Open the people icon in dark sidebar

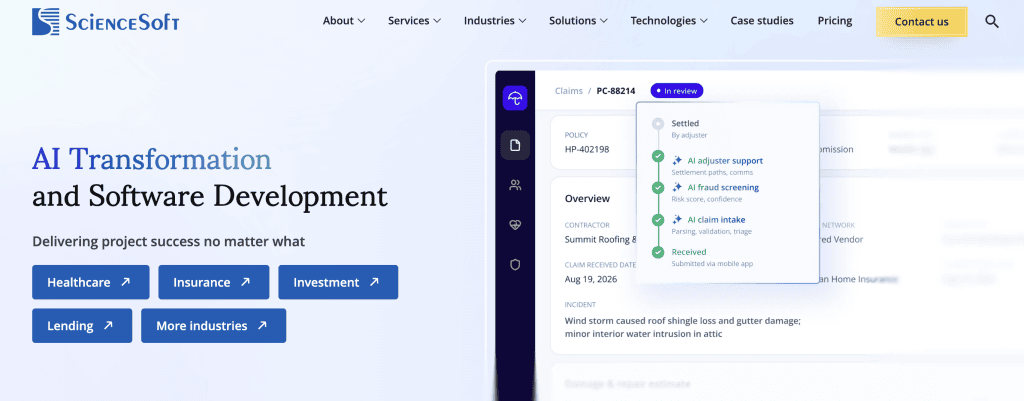point(515,185)
